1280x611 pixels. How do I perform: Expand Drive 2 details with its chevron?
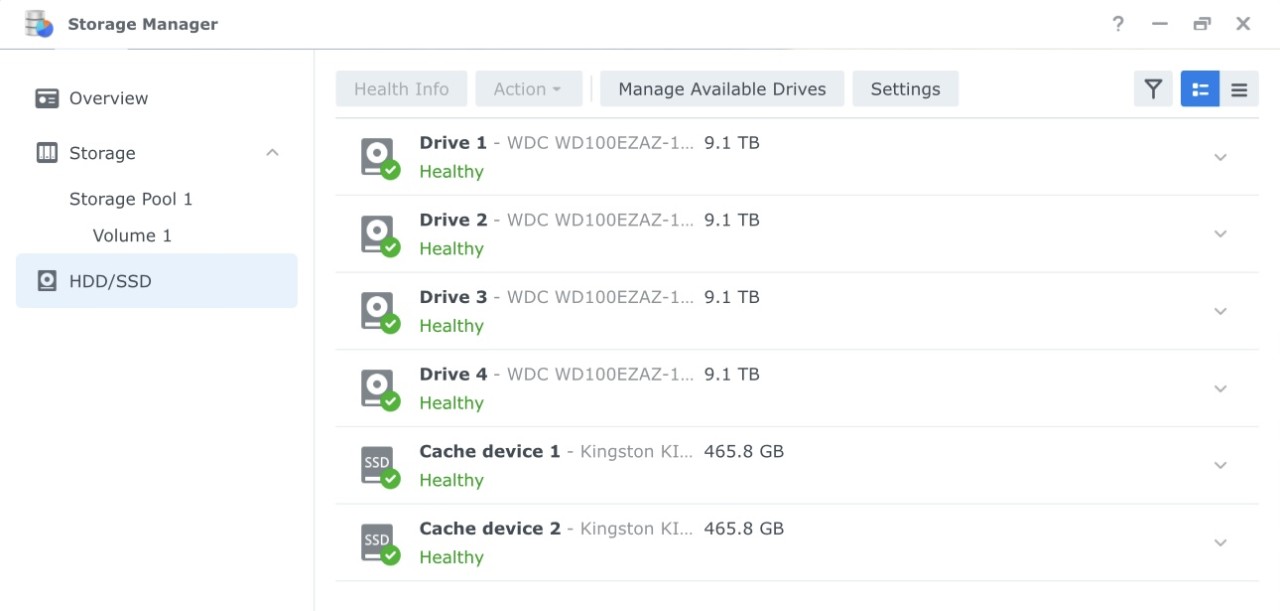1220,234
